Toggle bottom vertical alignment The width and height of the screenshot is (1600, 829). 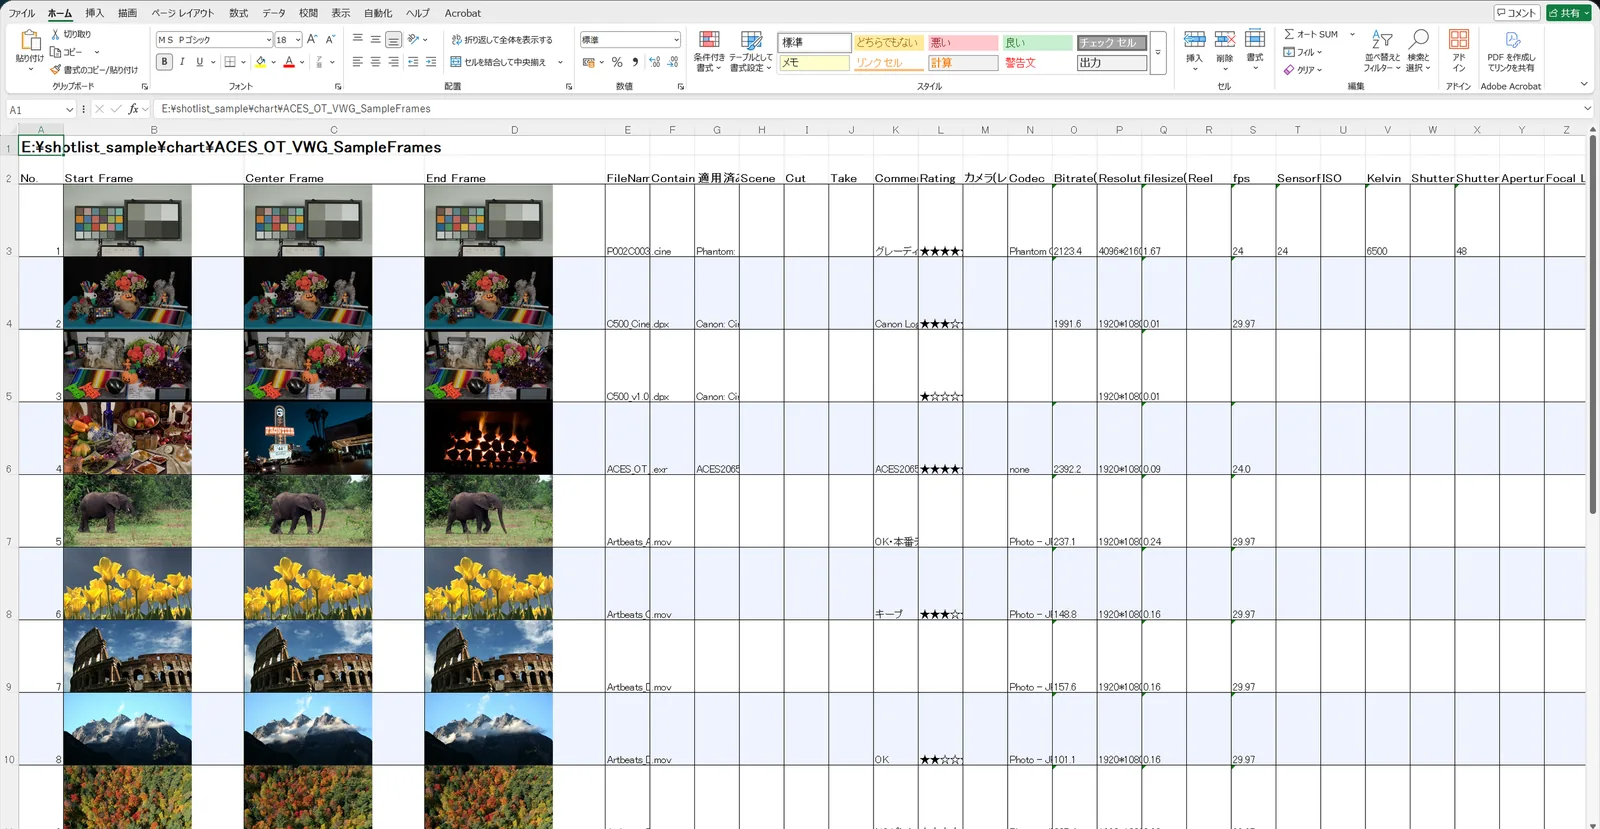click(393, 40)
